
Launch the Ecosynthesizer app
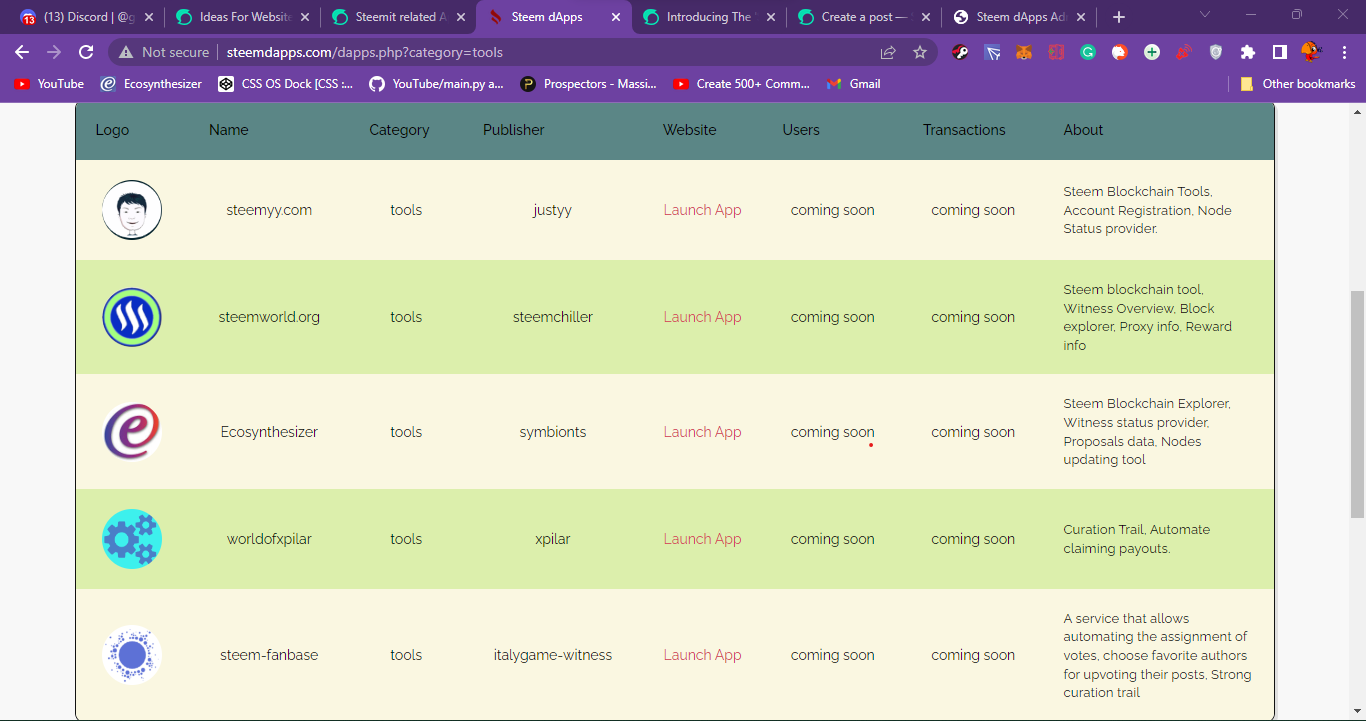pyautogui.click(x=702, y=432)
